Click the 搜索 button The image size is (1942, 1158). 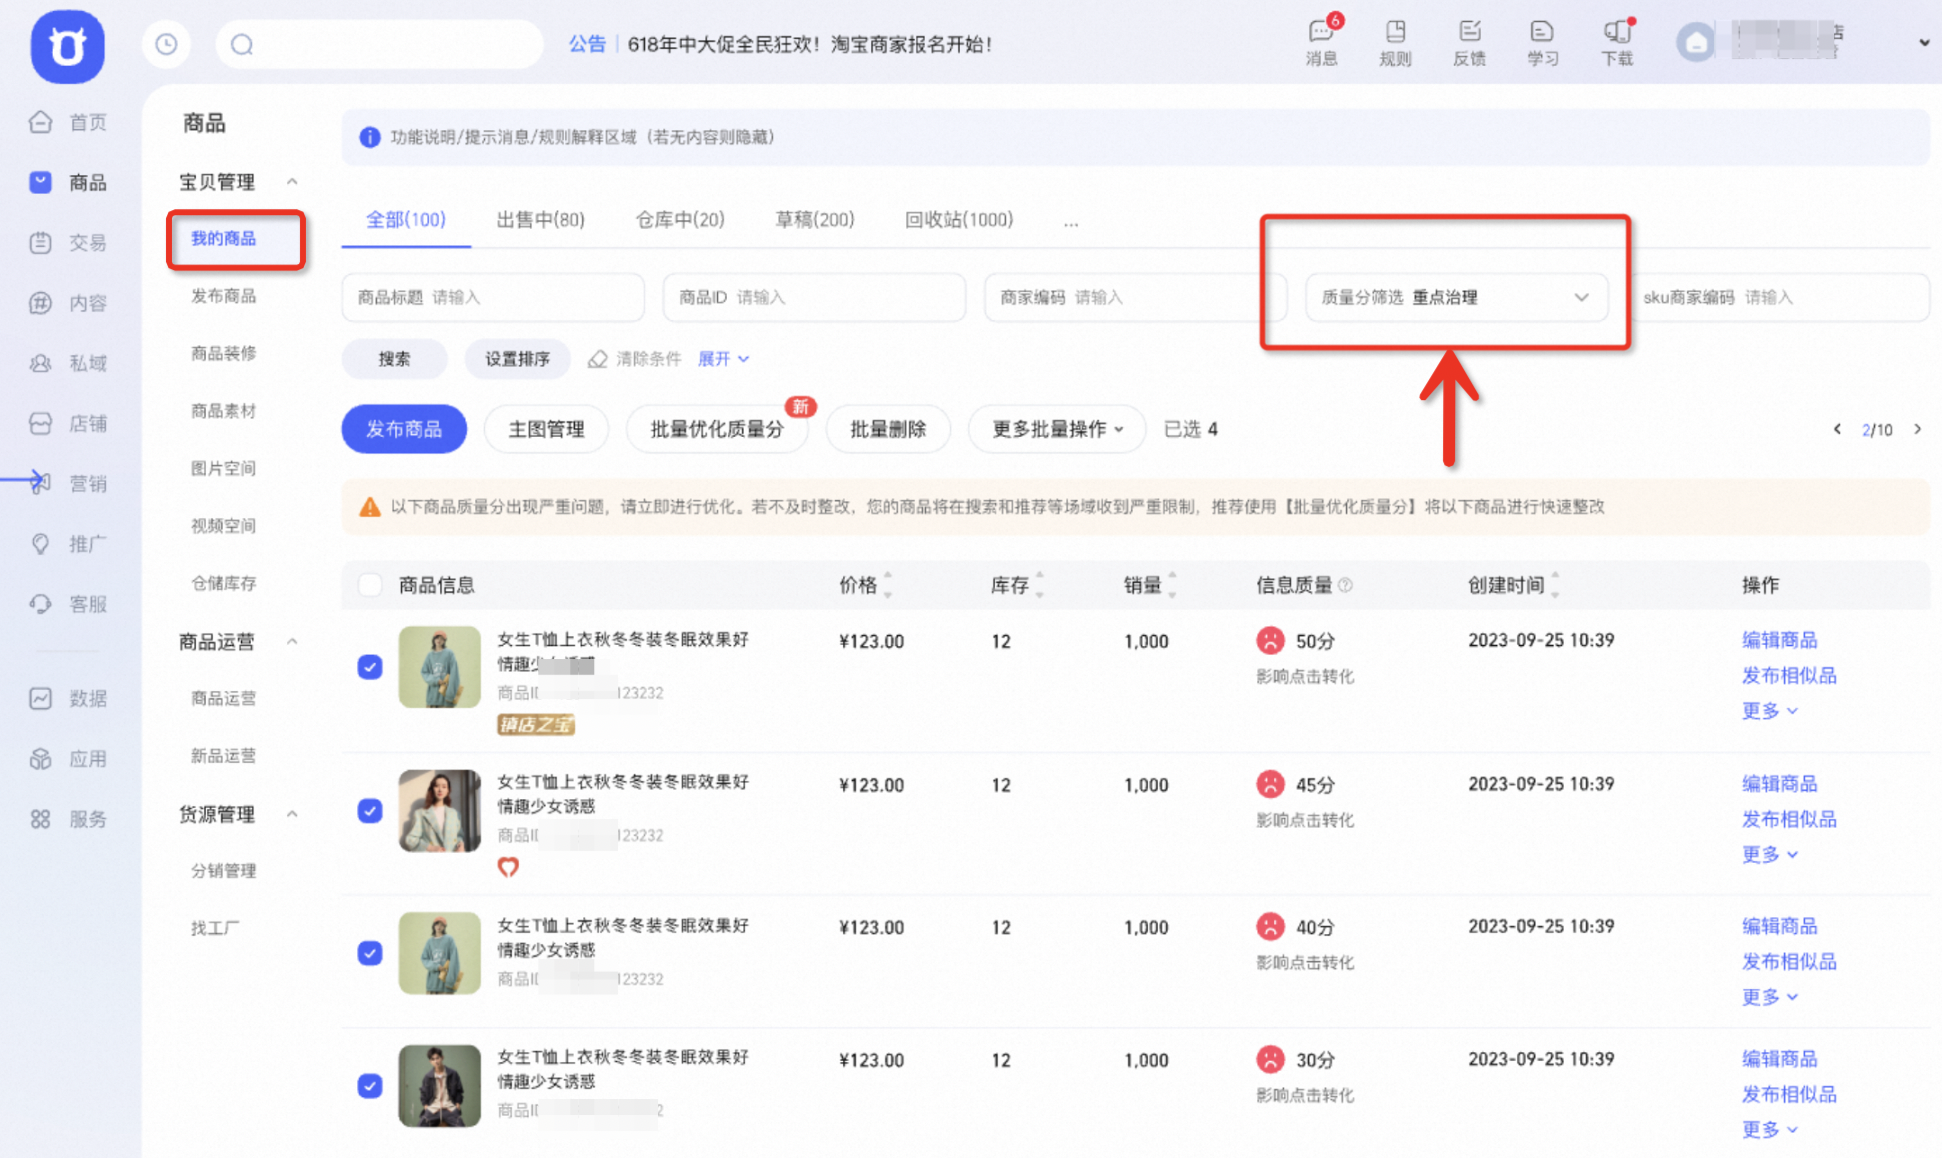click(394, 359)
